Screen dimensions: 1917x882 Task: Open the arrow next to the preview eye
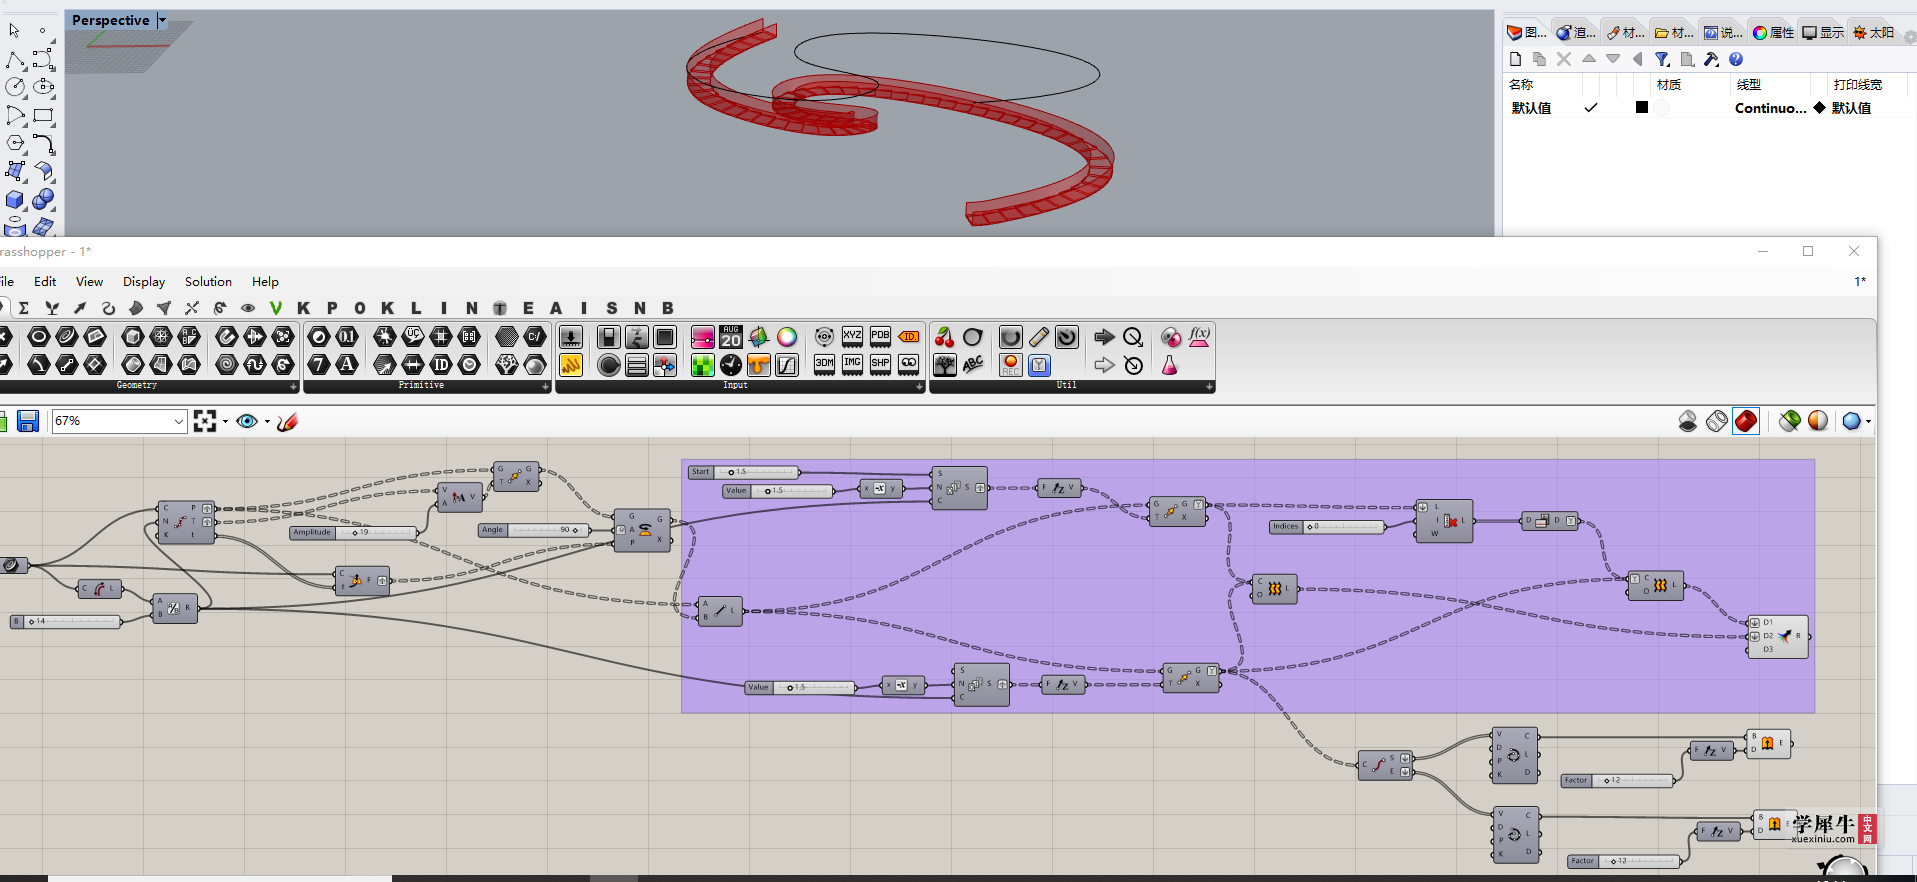tap(267, 421)
